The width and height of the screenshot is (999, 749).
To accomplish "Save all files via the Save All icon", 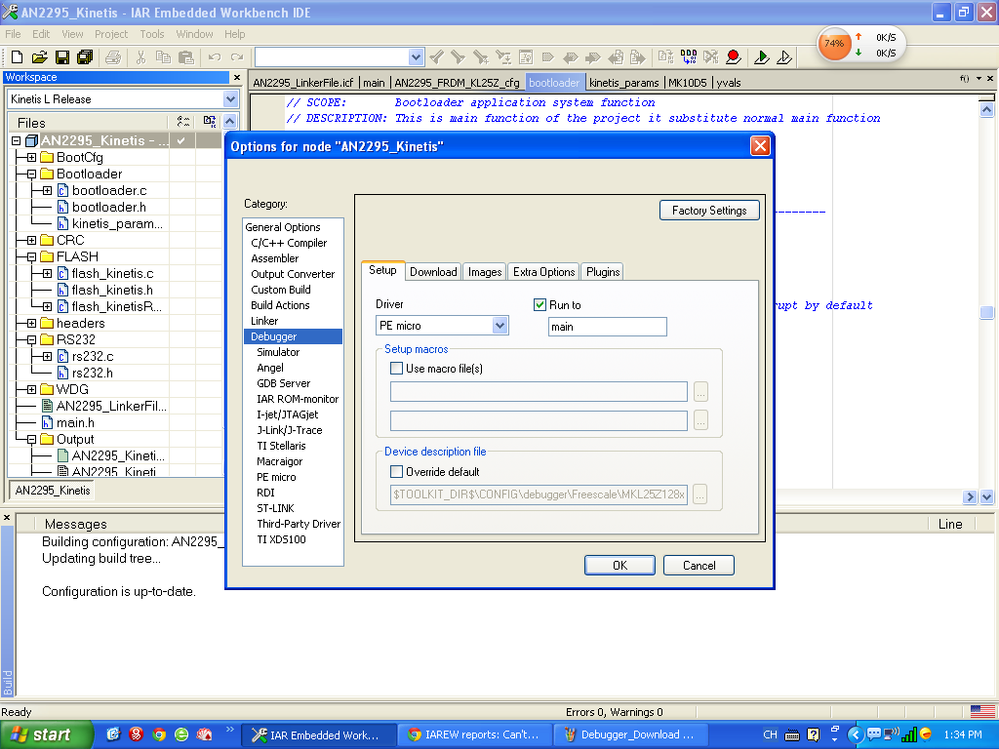I will 84,57.
